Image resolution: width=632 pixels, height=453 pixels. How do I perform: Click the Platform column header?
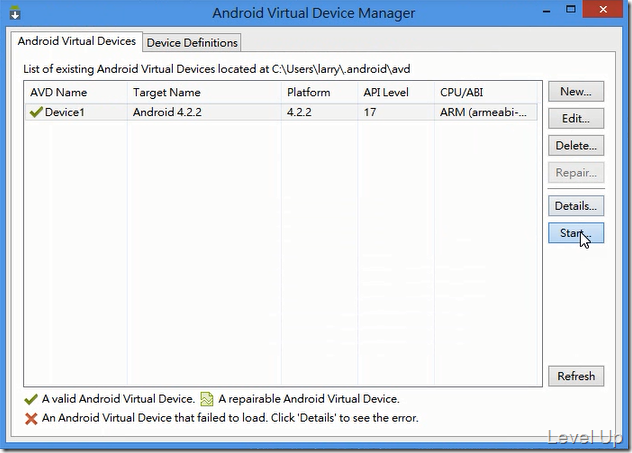point(319,92)
